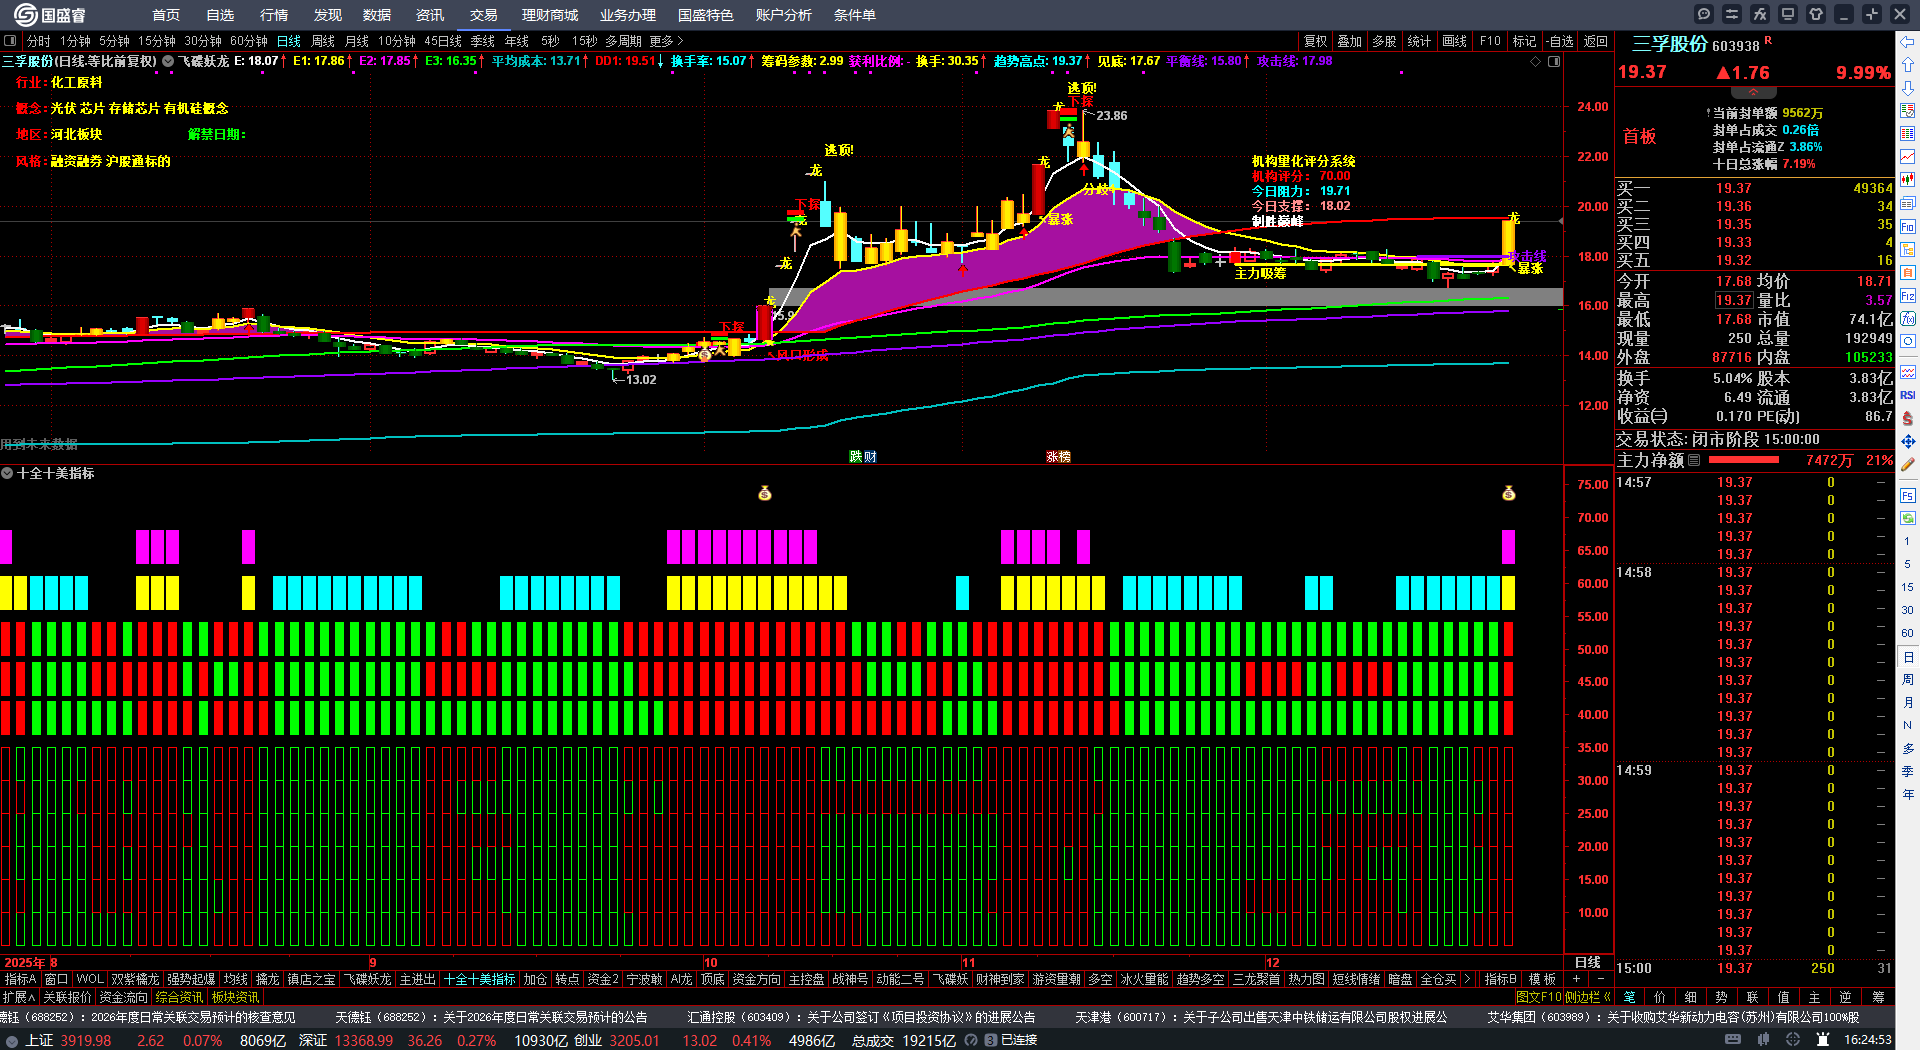
Task: Select the 季 period in right sidebar
Action: pyautogui.click(x=1908, y=771)
